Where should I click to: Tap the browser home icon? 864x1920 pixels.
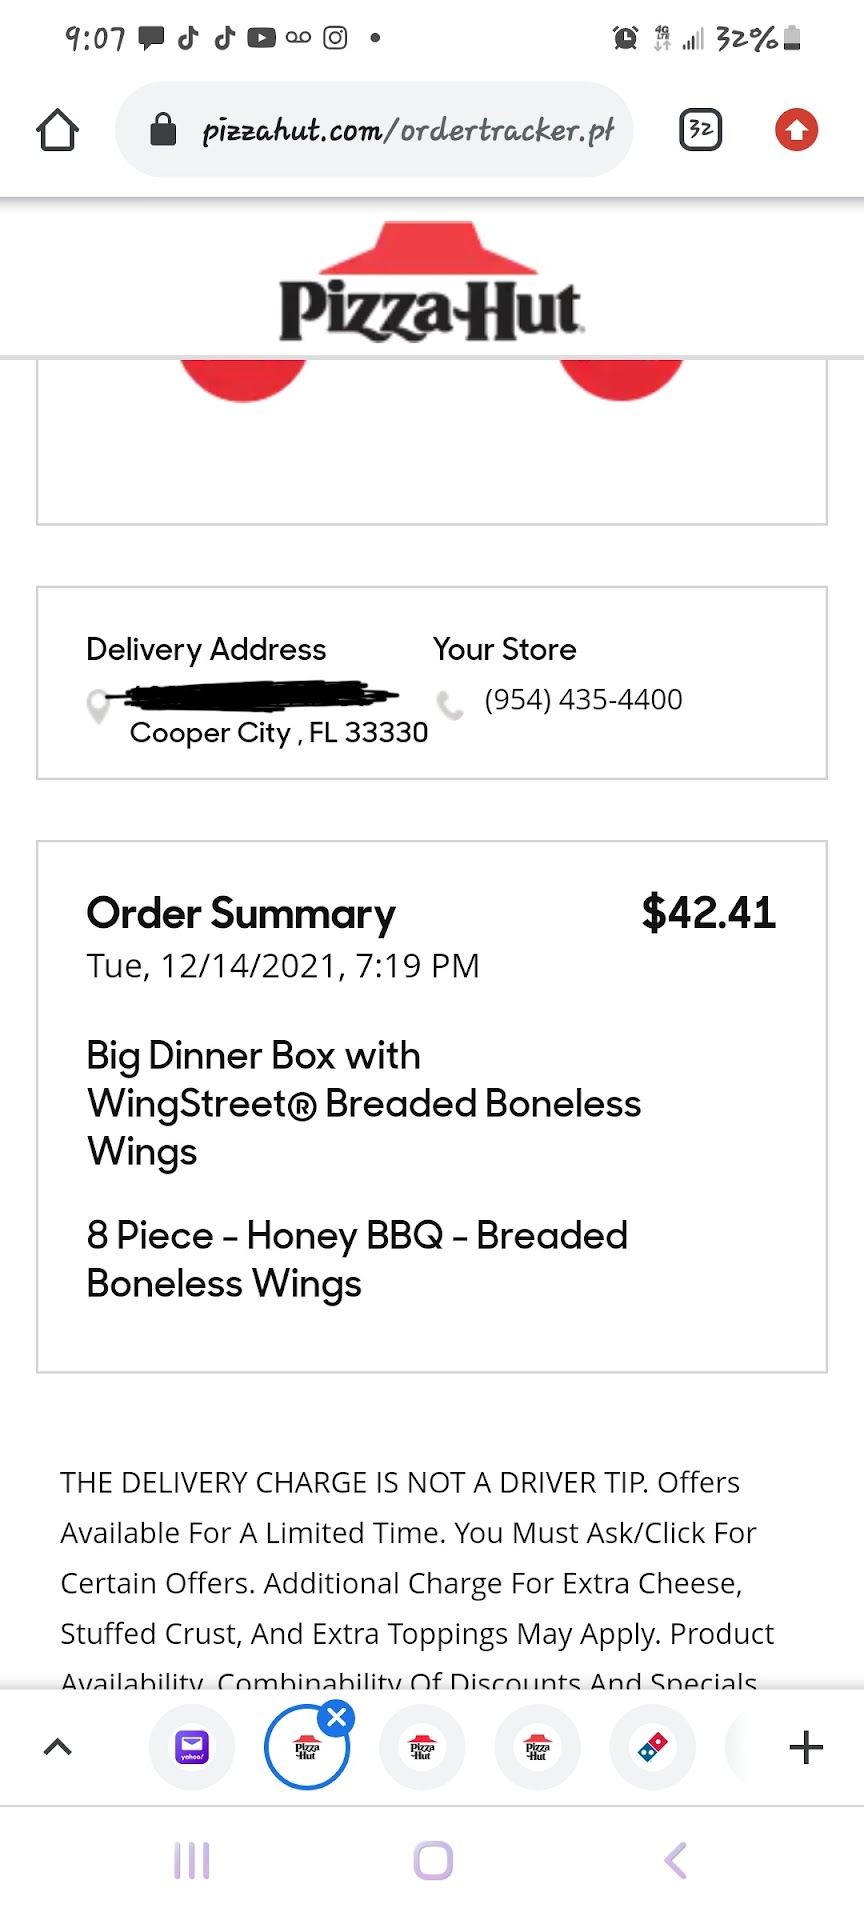pyautogui.click(x=58, y=130)
